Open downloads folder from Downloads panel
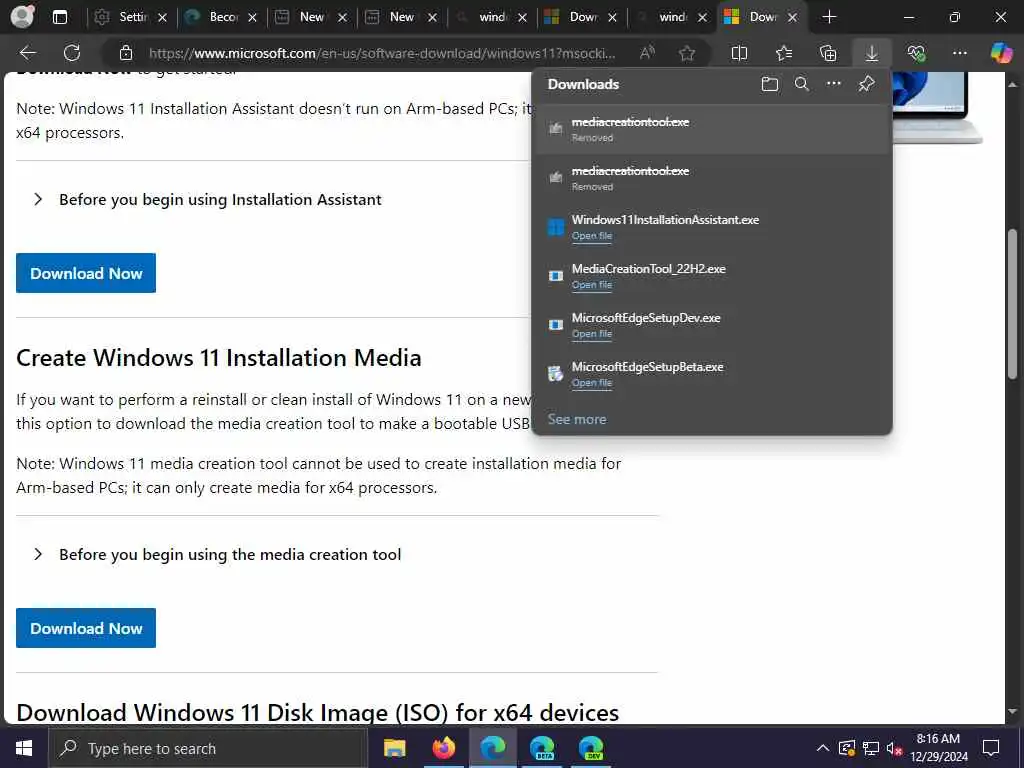 click(x=769, y=84)
